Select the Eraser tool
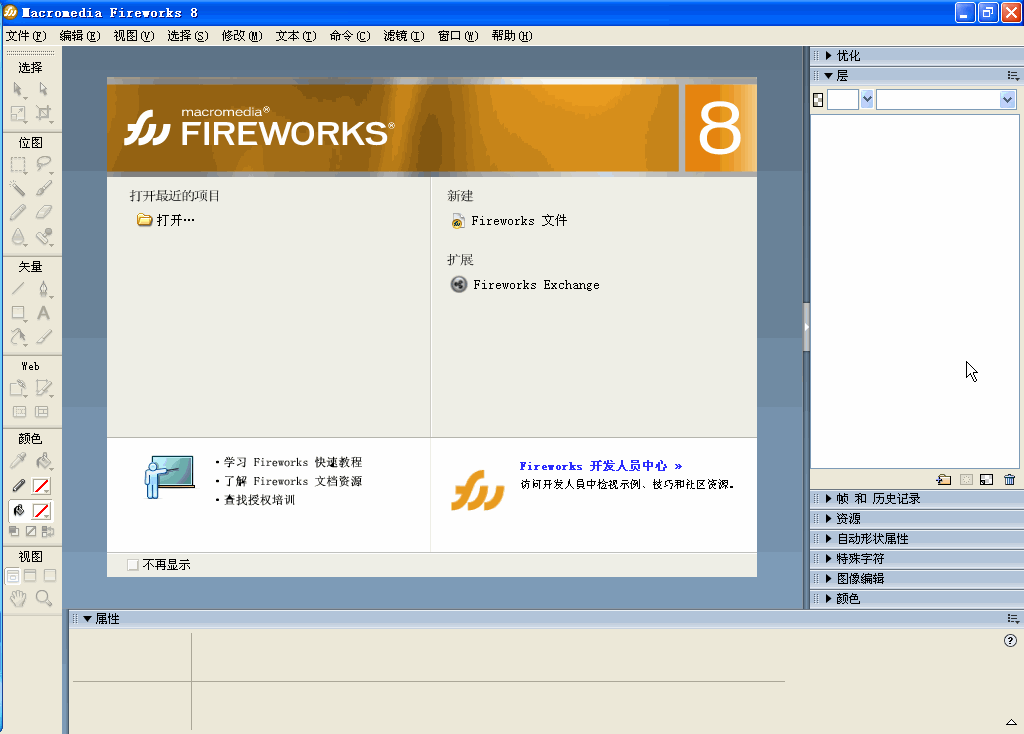This screenshot has height=734, width=1024. pyautogui.click(x=43, y=212)
